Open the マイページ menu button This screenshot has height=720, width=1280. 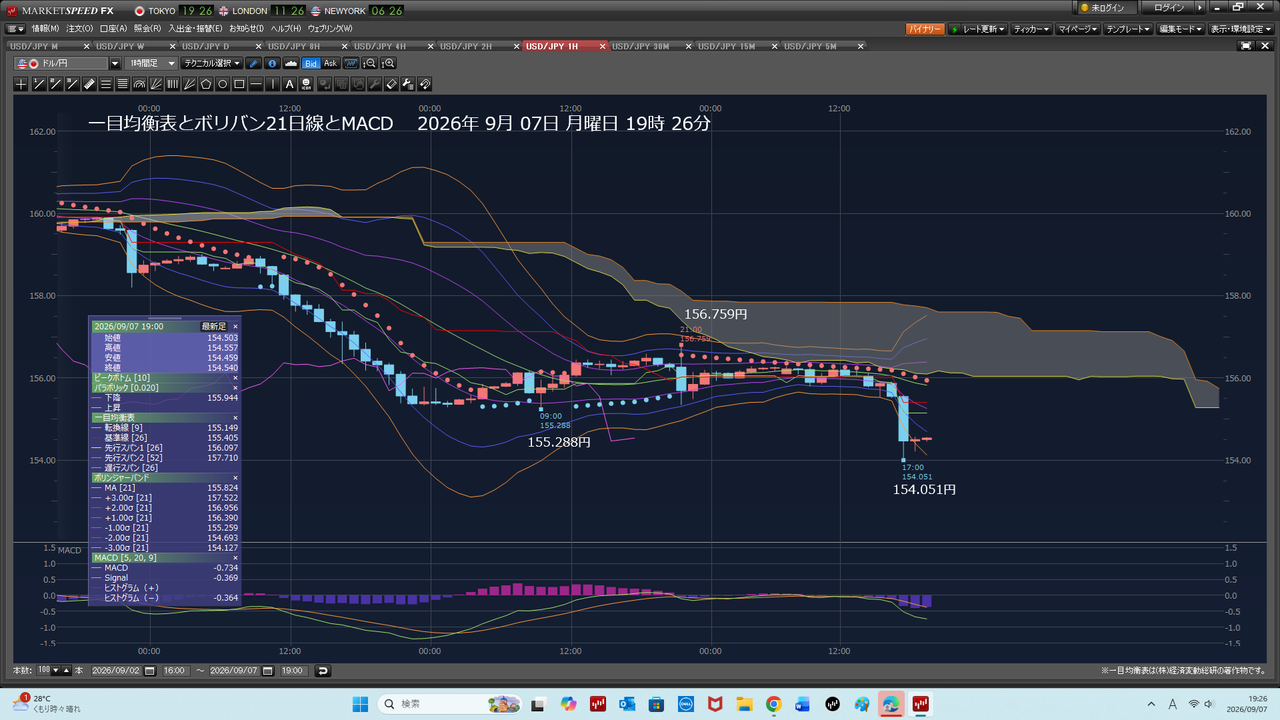click(x=1078, y=29)
